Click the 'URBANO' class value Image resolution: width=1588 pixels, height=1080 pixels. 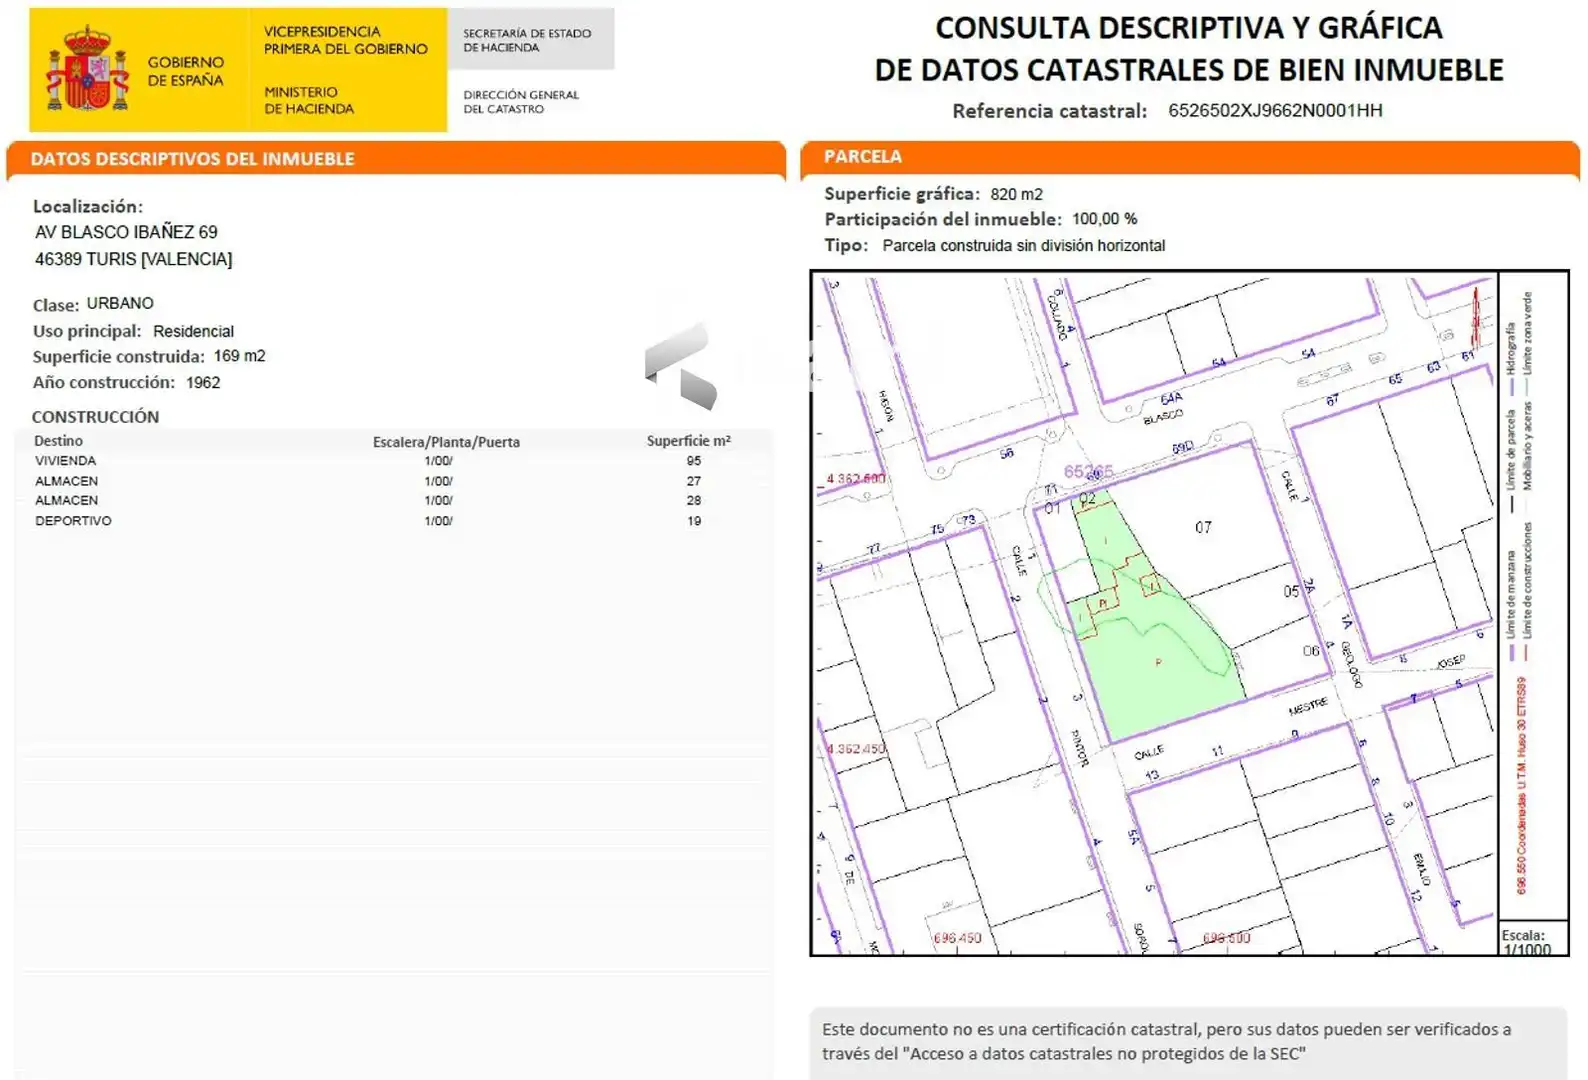(120, 303)
